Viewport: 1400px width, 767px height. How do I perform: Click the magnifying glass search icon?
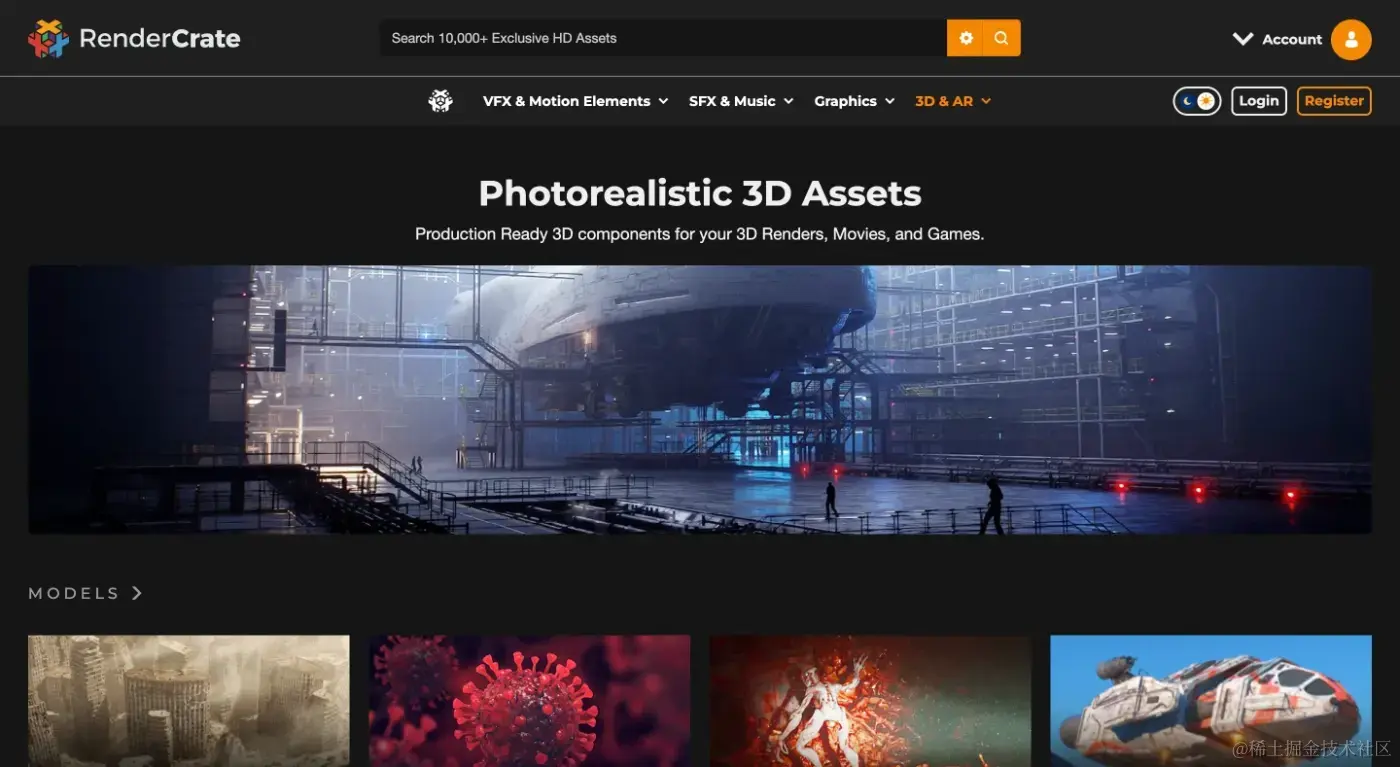point(1001,37)
